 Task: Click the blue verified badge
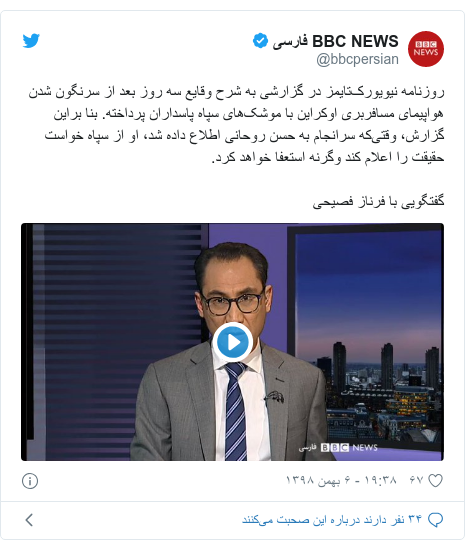pos(260,41)
